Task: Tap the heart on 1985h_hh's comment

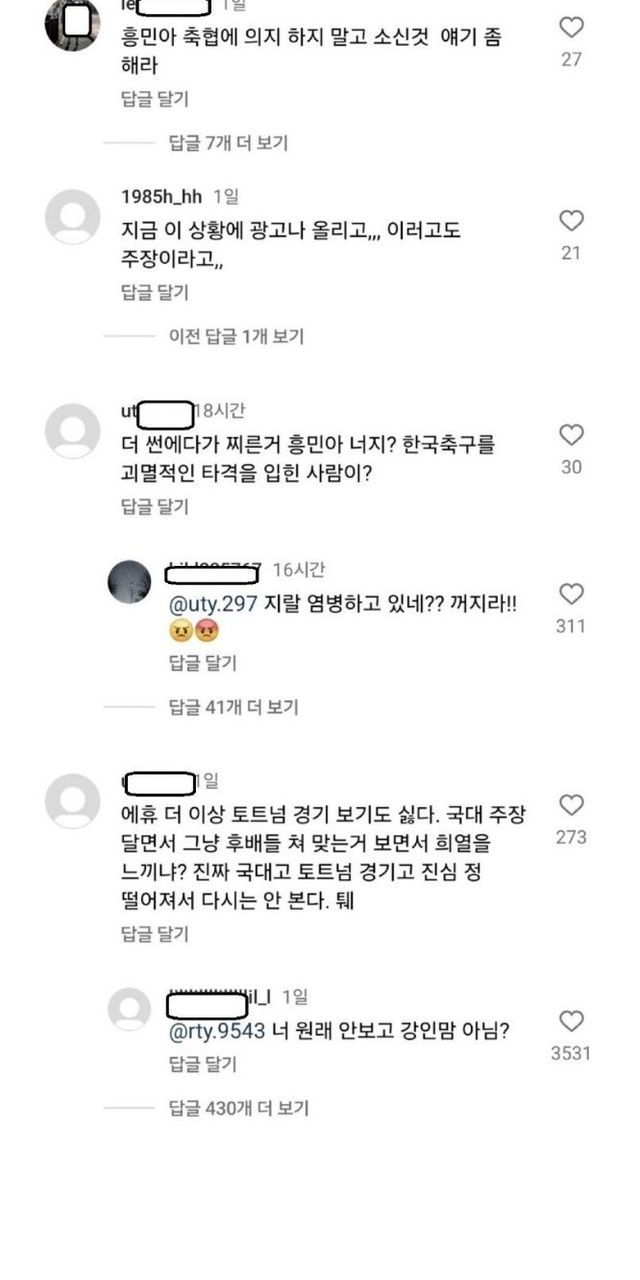Action: coord(571,221)
